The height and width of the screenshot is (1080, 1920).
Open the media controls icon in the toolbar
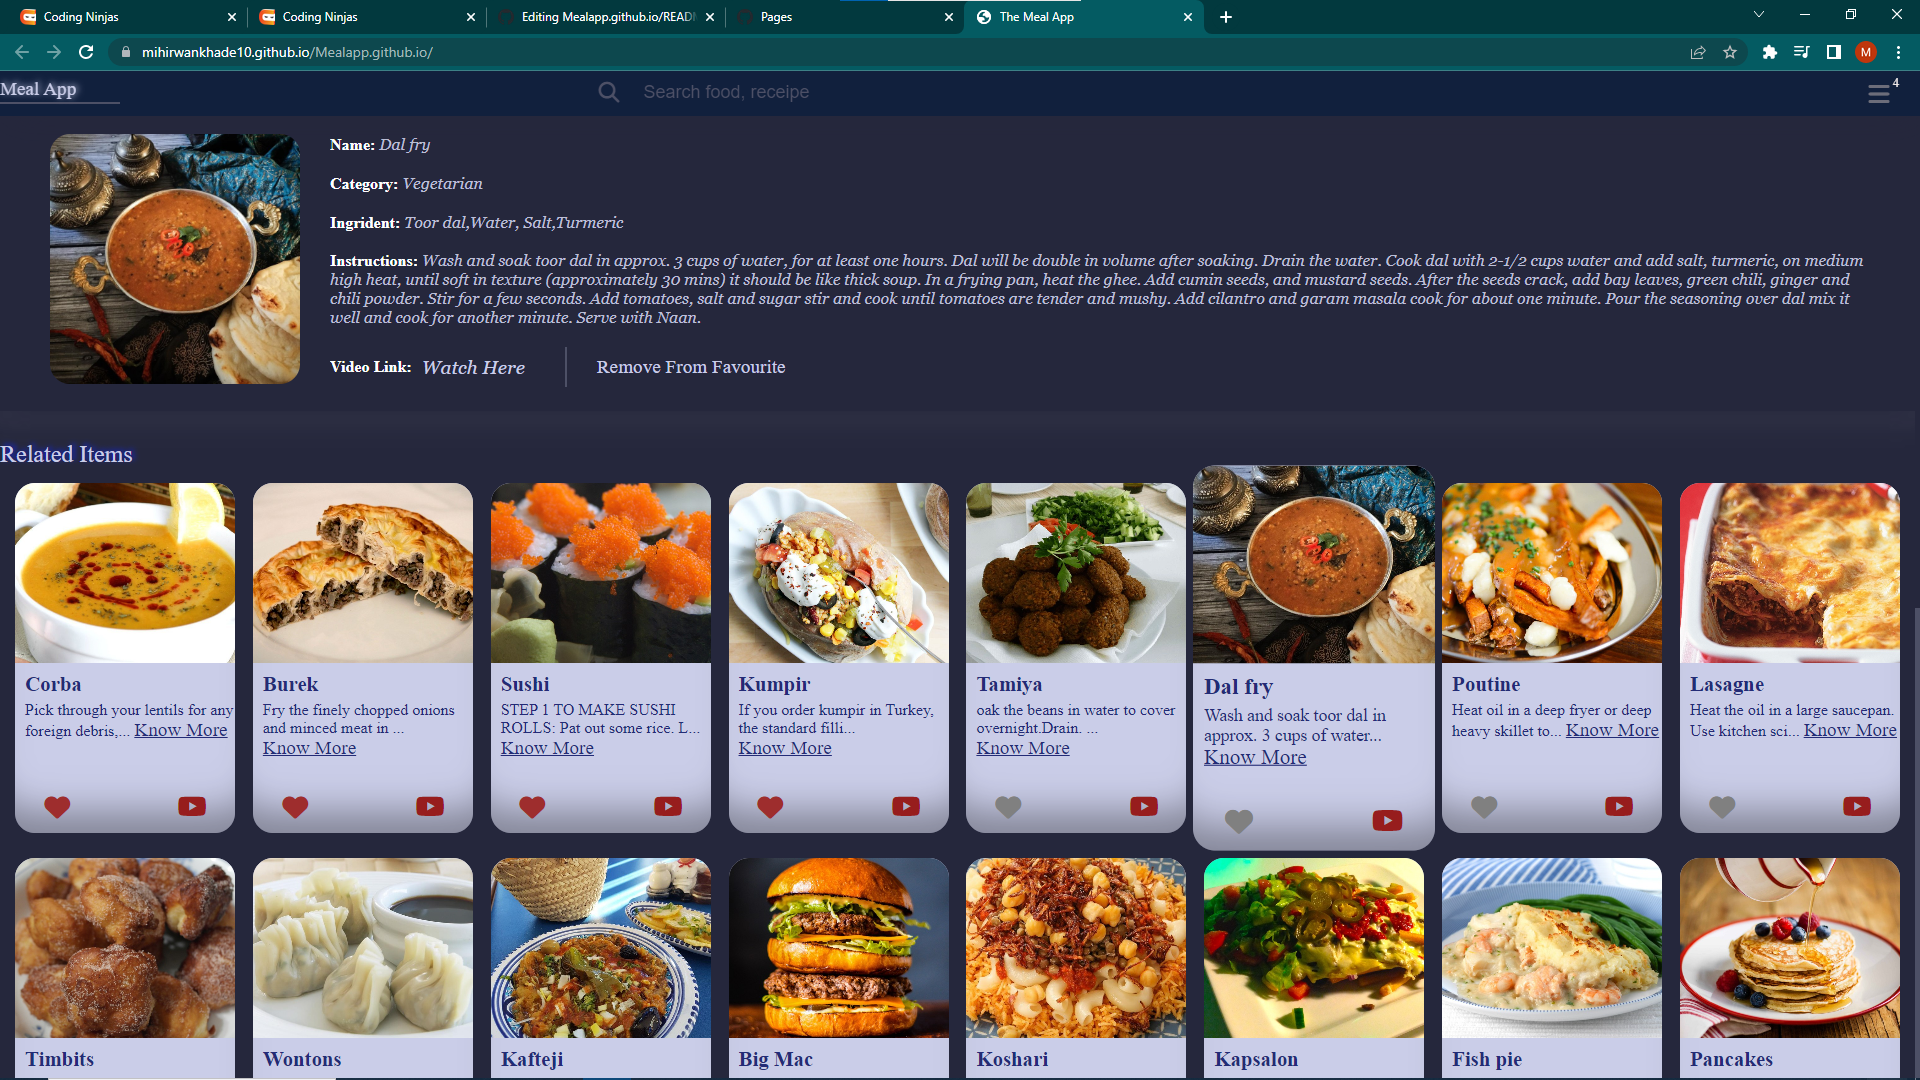point(1801,52)
